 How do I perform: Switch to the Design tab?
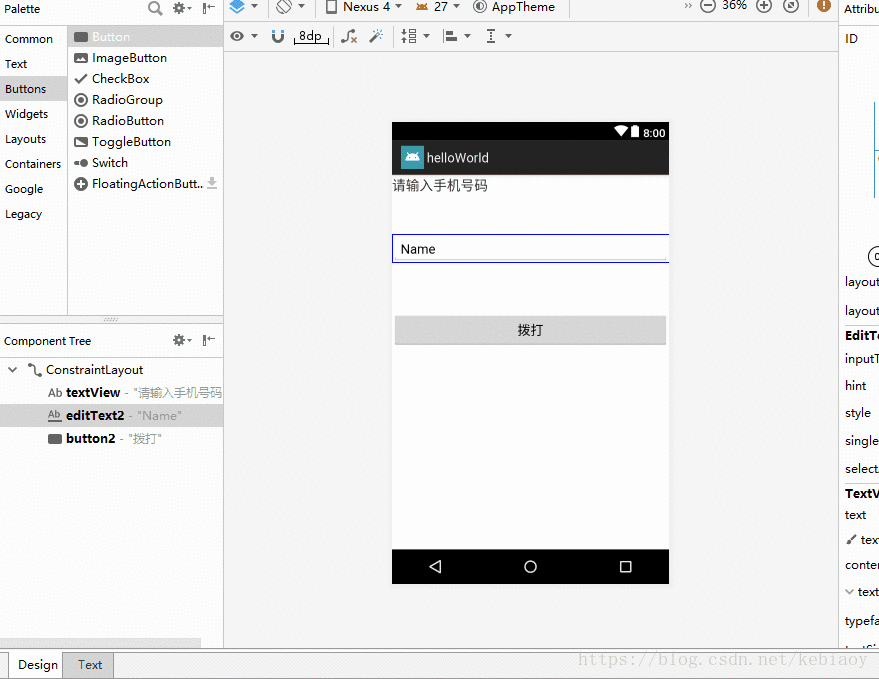38,665
